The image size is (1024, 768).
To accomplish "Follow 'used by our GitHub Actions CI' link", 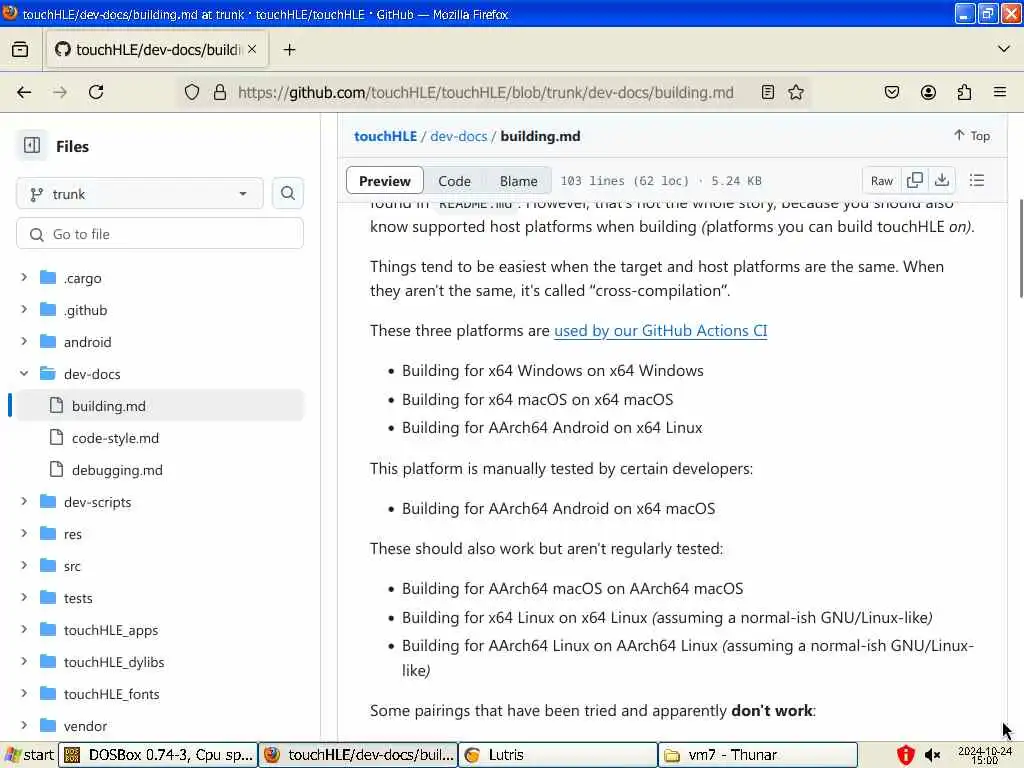I will click(x=660, y=330).
